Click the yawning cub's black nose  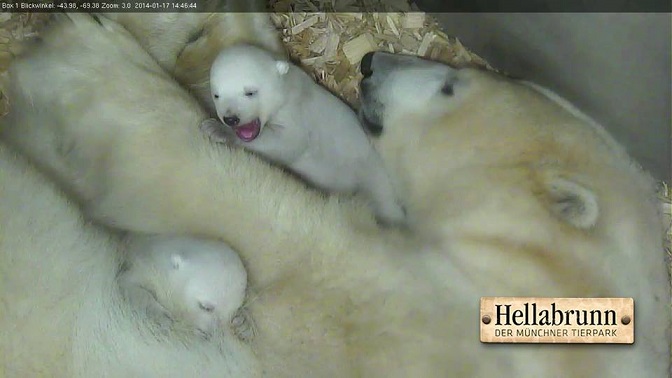[231, 120]
